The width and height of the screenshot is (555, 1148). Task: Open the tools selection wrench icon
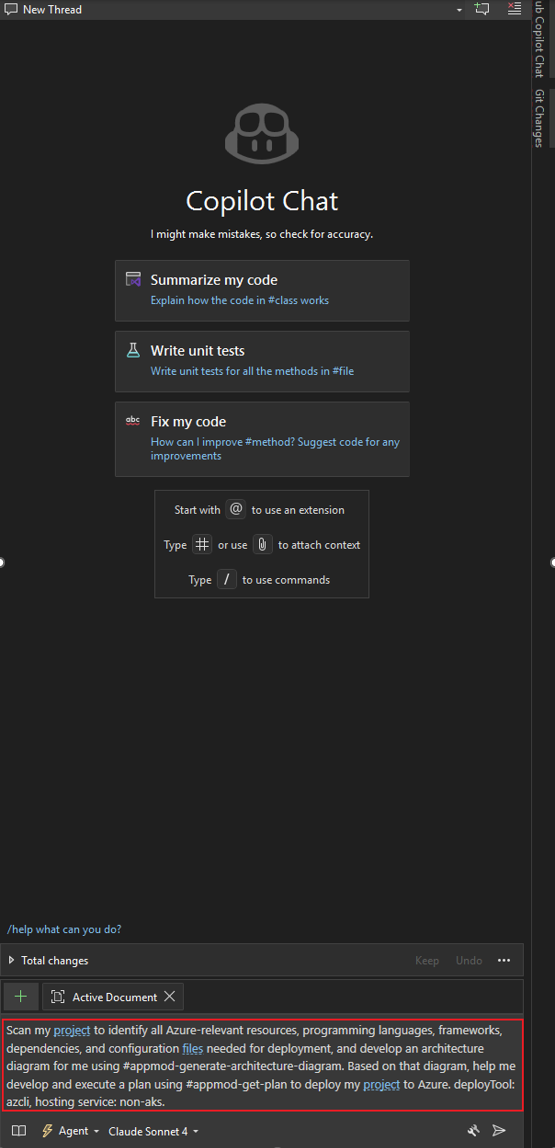coord(474,1130)
